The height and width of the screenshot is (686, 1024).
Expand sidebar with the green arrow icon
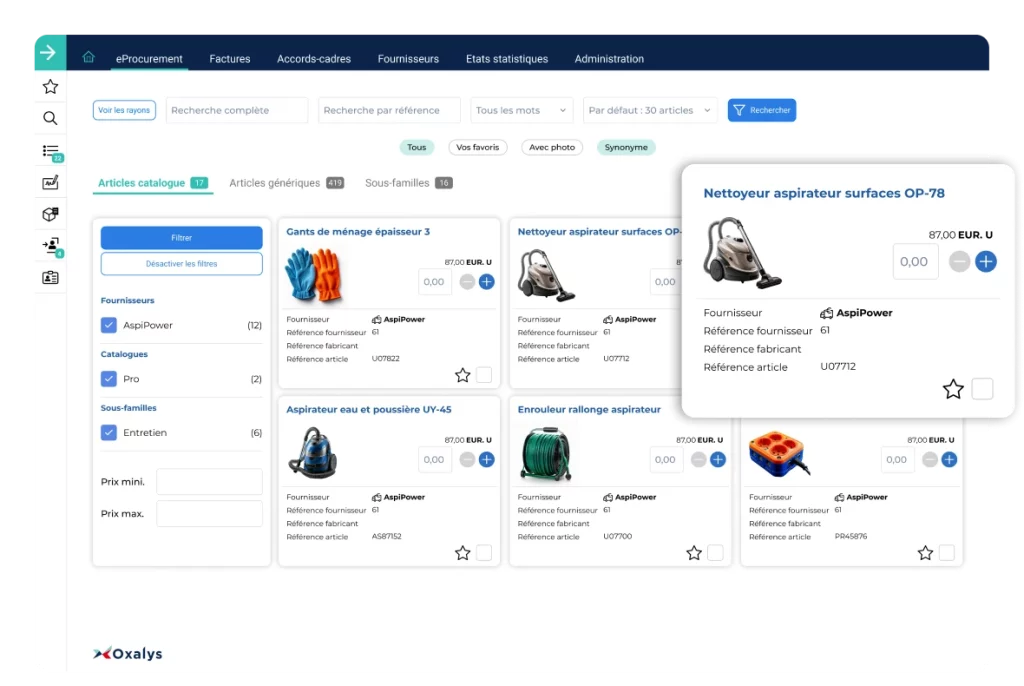coord(49,52)
